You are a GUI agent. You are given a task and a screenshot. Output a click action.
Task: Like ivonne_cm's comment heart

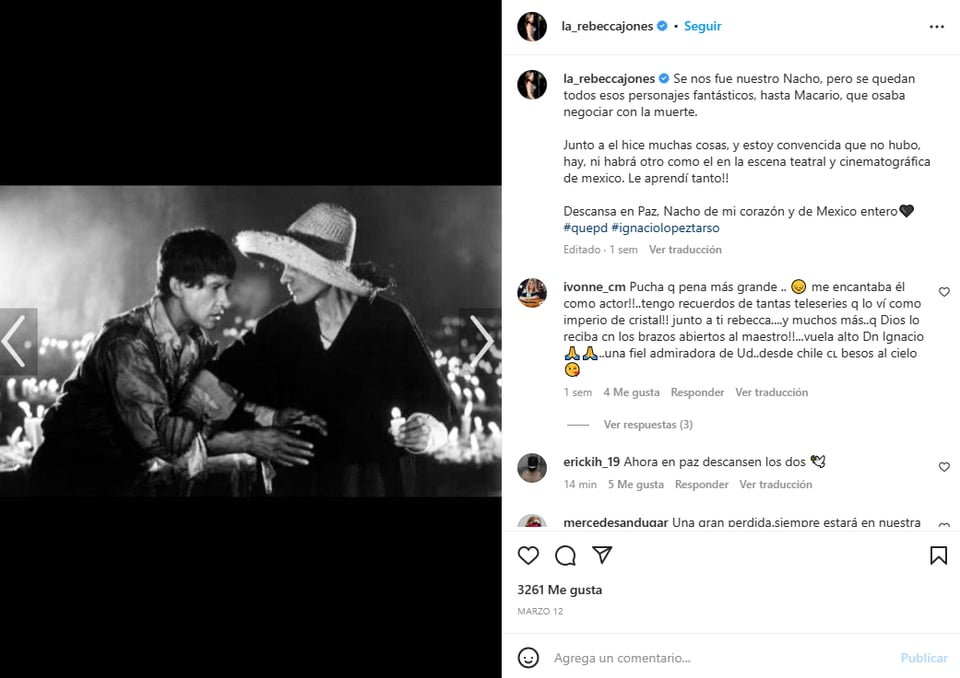944,292
